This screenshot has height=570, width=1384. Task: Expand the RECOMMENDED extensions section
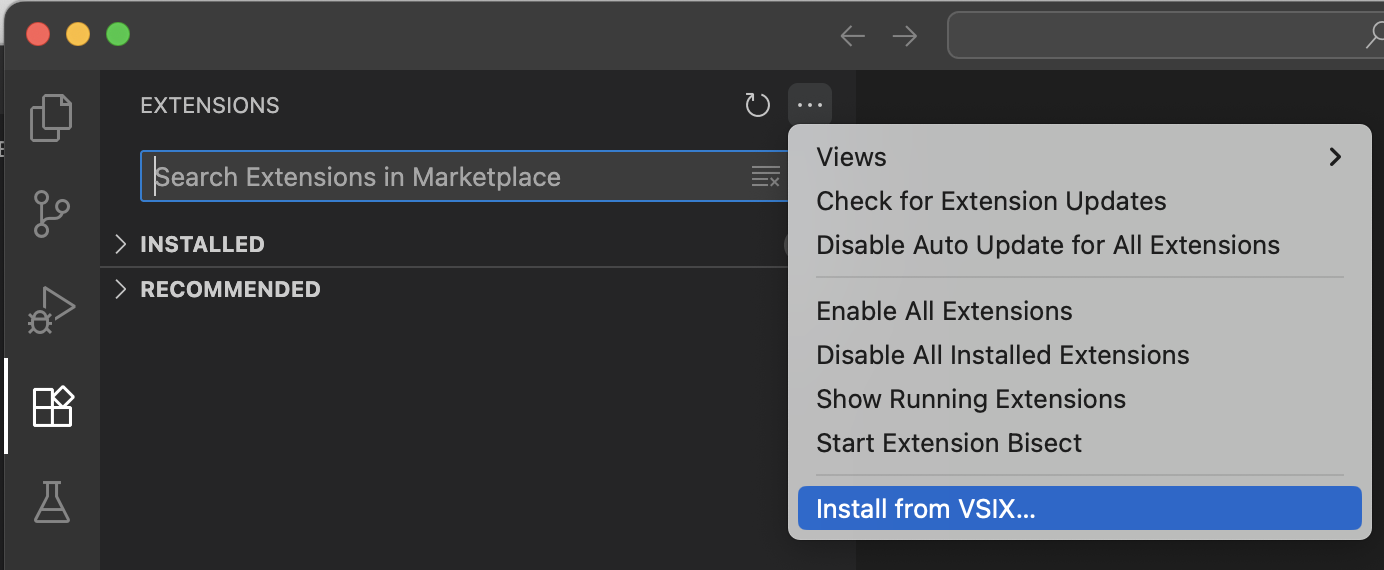click(x=230, y=289)
